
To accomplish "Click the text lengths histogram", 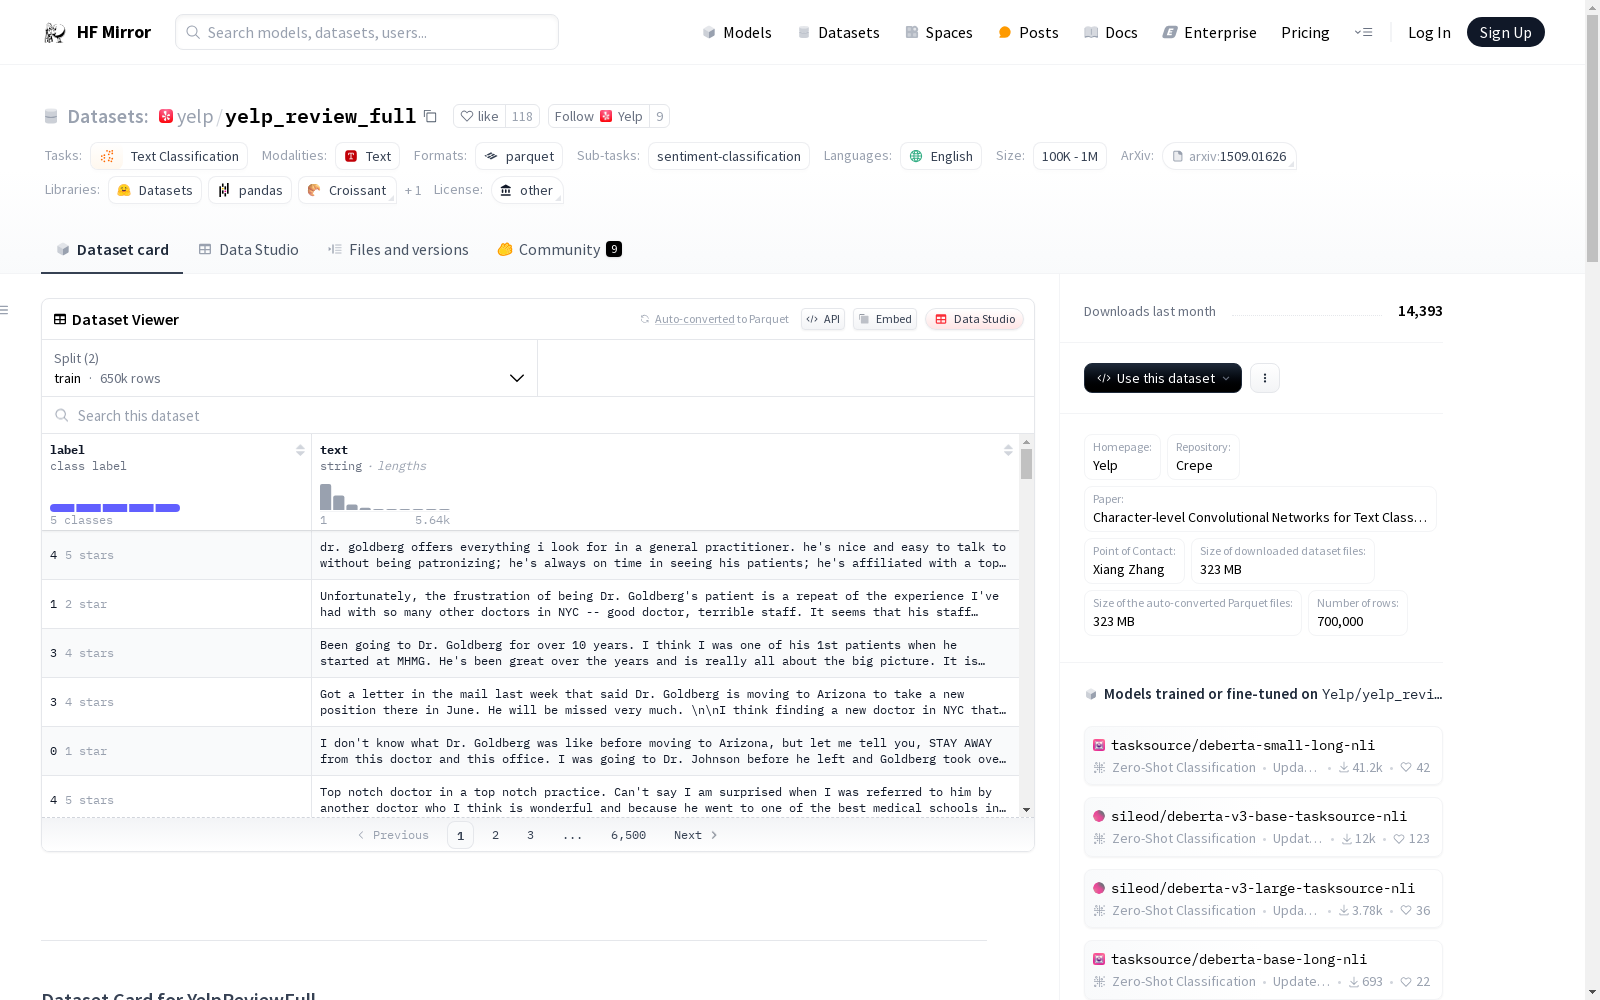I will [x=385, y=497].
